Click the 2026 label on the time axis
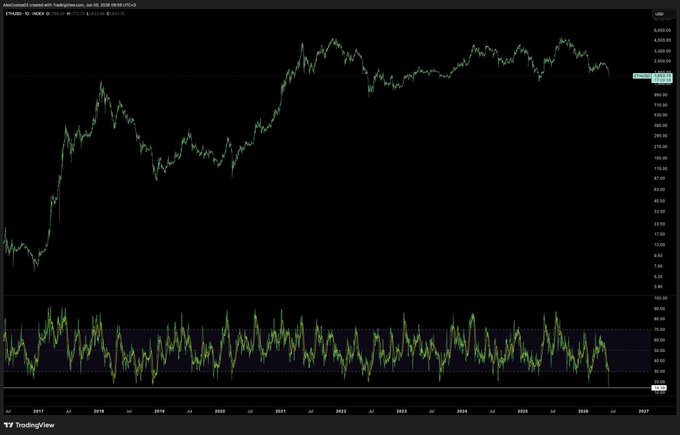680x435 pixels. 583,411
